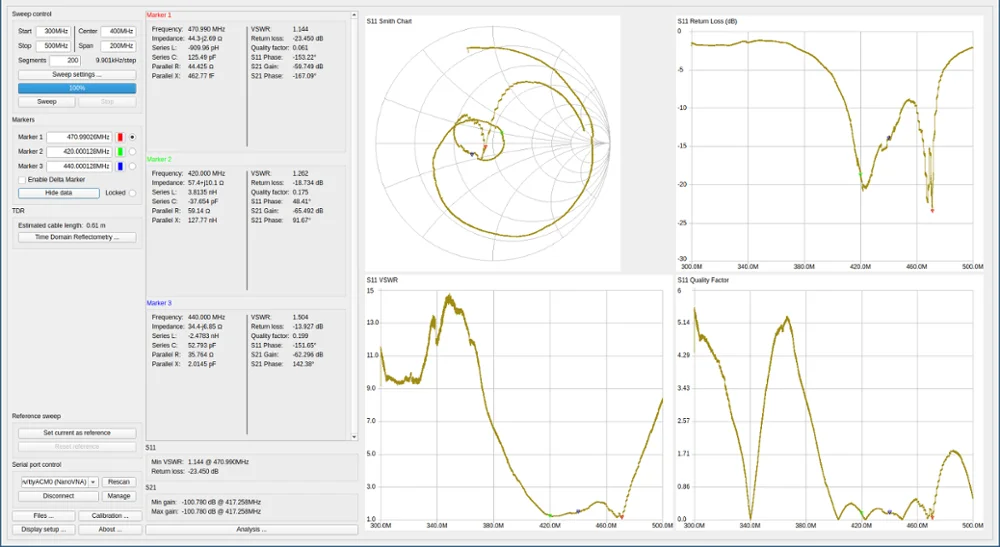Click Marker 1 VSWR value 1.144
The image size is (1000, 547).
click(x=300, y=29)
